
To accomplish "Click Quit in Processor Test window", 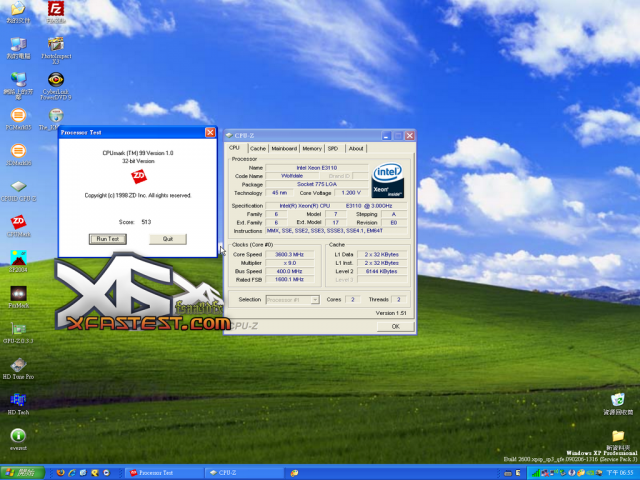I will 168,239.
